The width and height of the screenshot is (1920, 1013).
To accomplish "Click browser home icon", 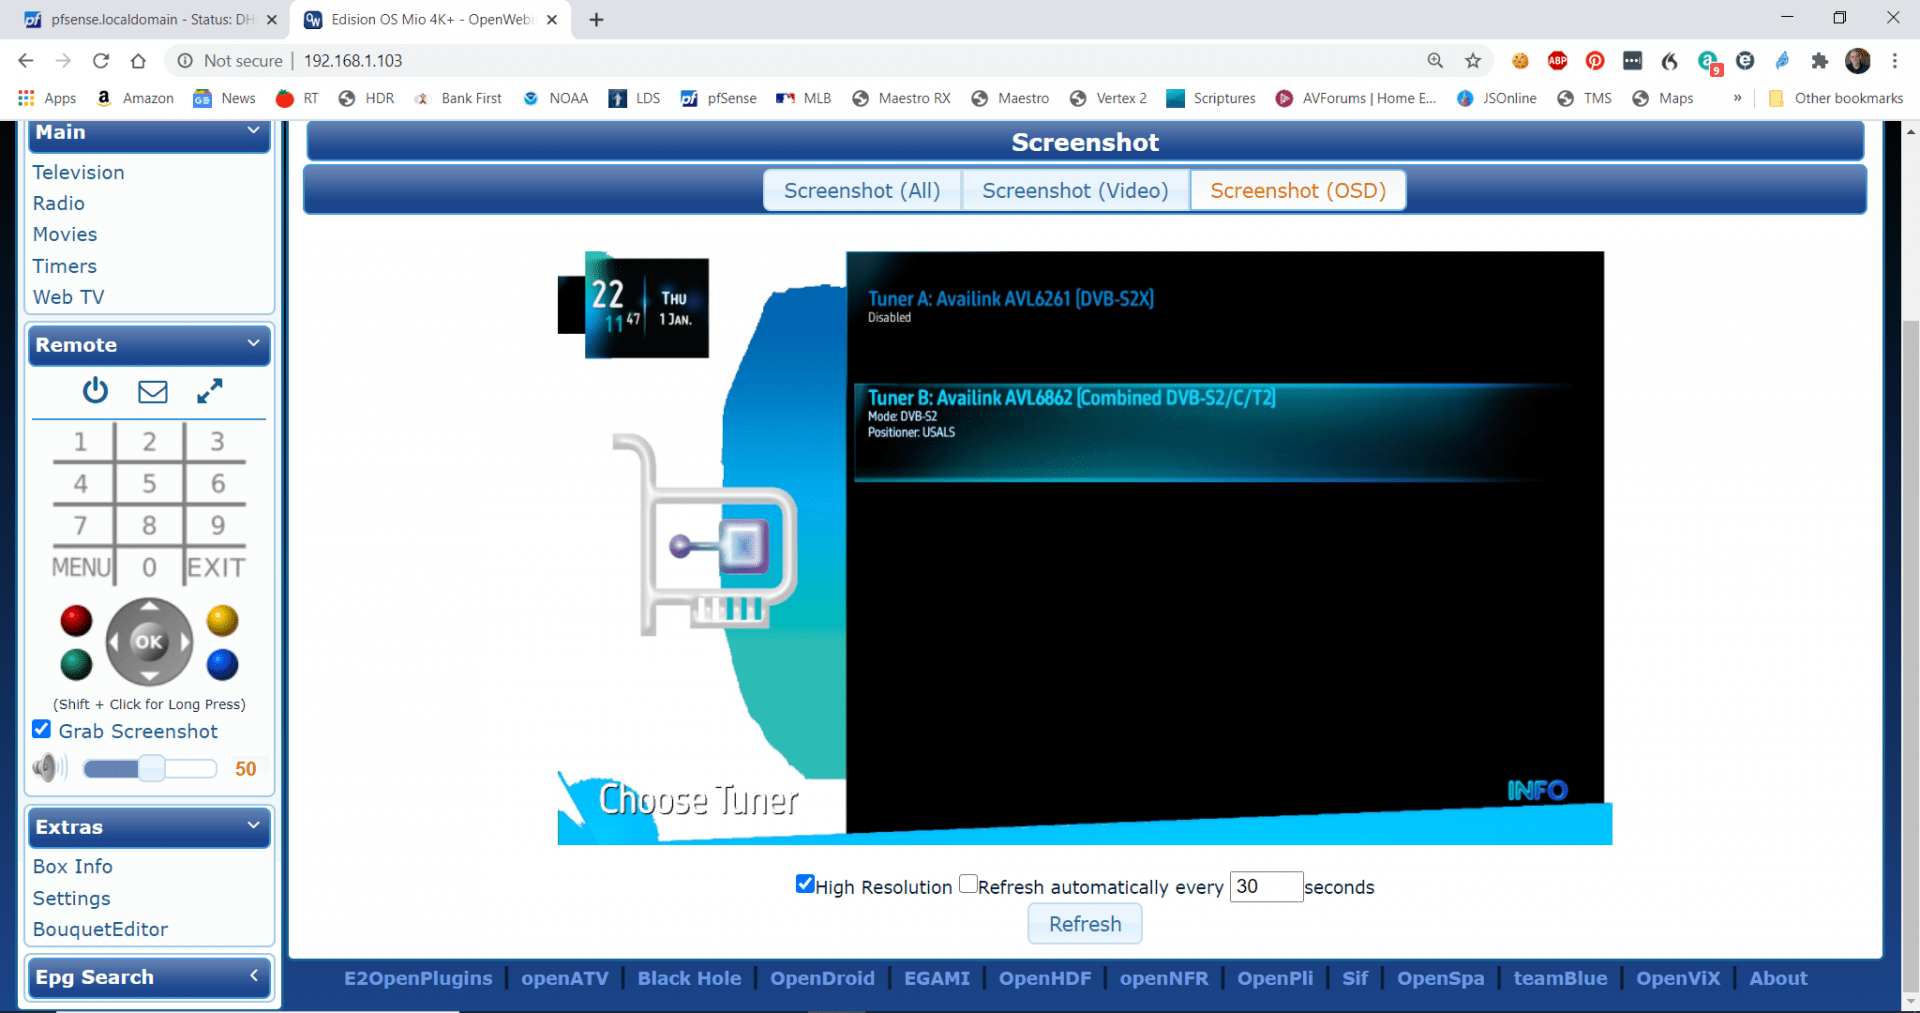I will tap(138, 61).
